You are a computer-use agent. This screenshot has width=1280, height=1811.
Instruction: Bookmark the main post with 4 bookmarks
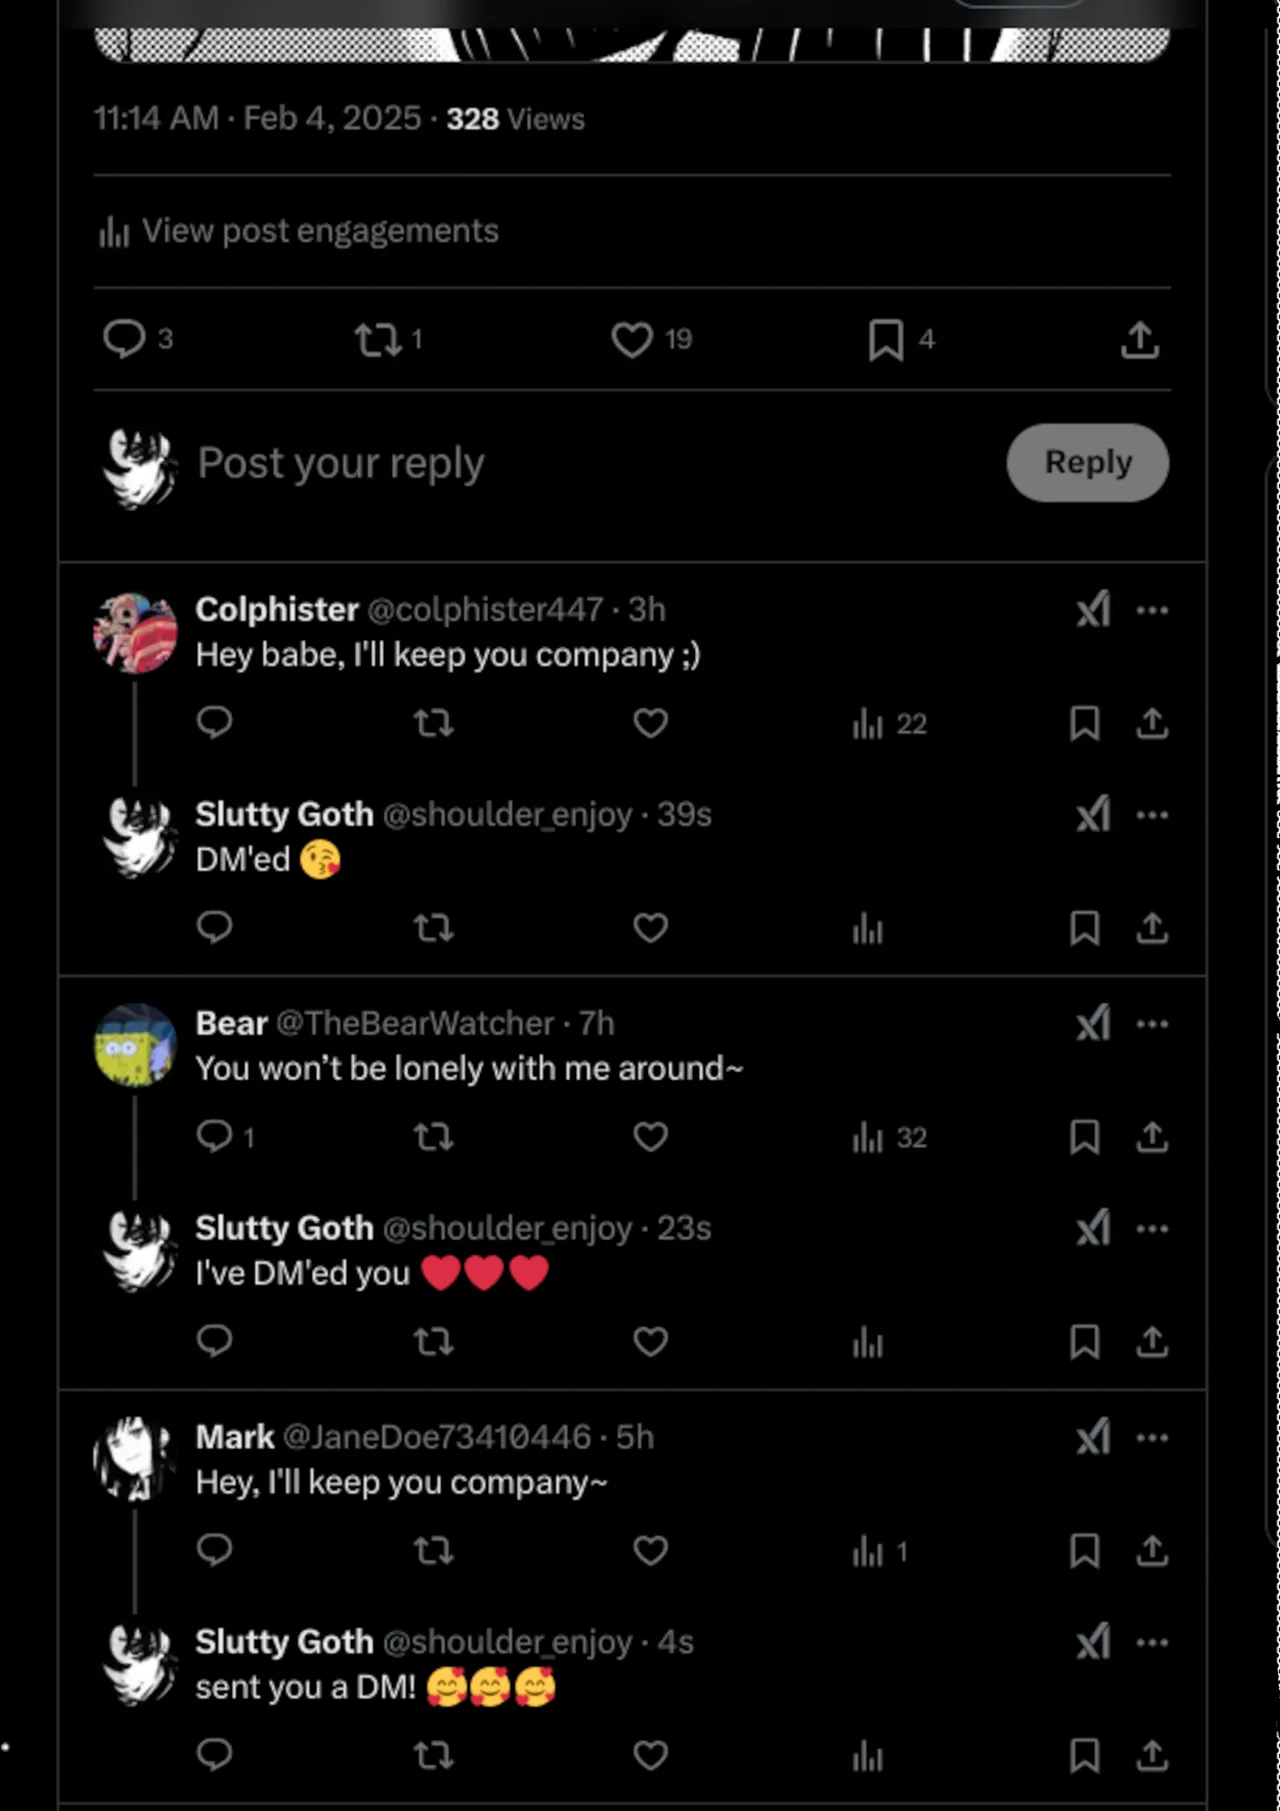pos(886,340)
